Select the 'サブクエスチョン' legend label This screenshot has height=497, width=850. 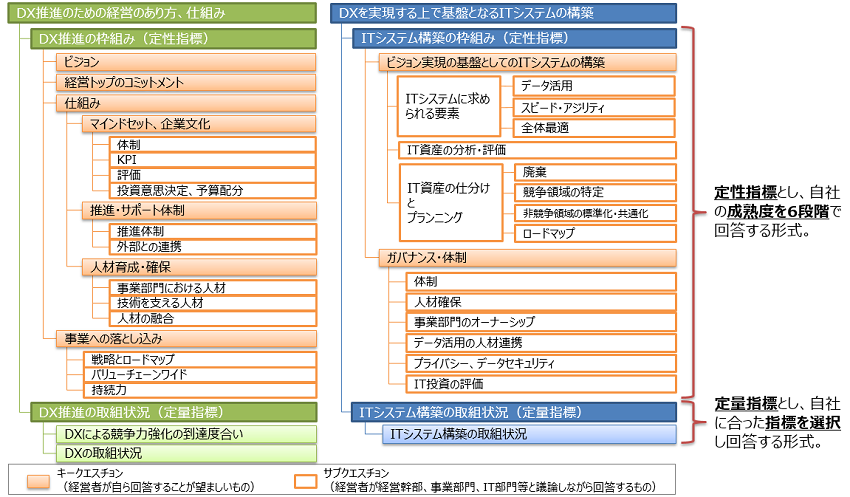356,473
